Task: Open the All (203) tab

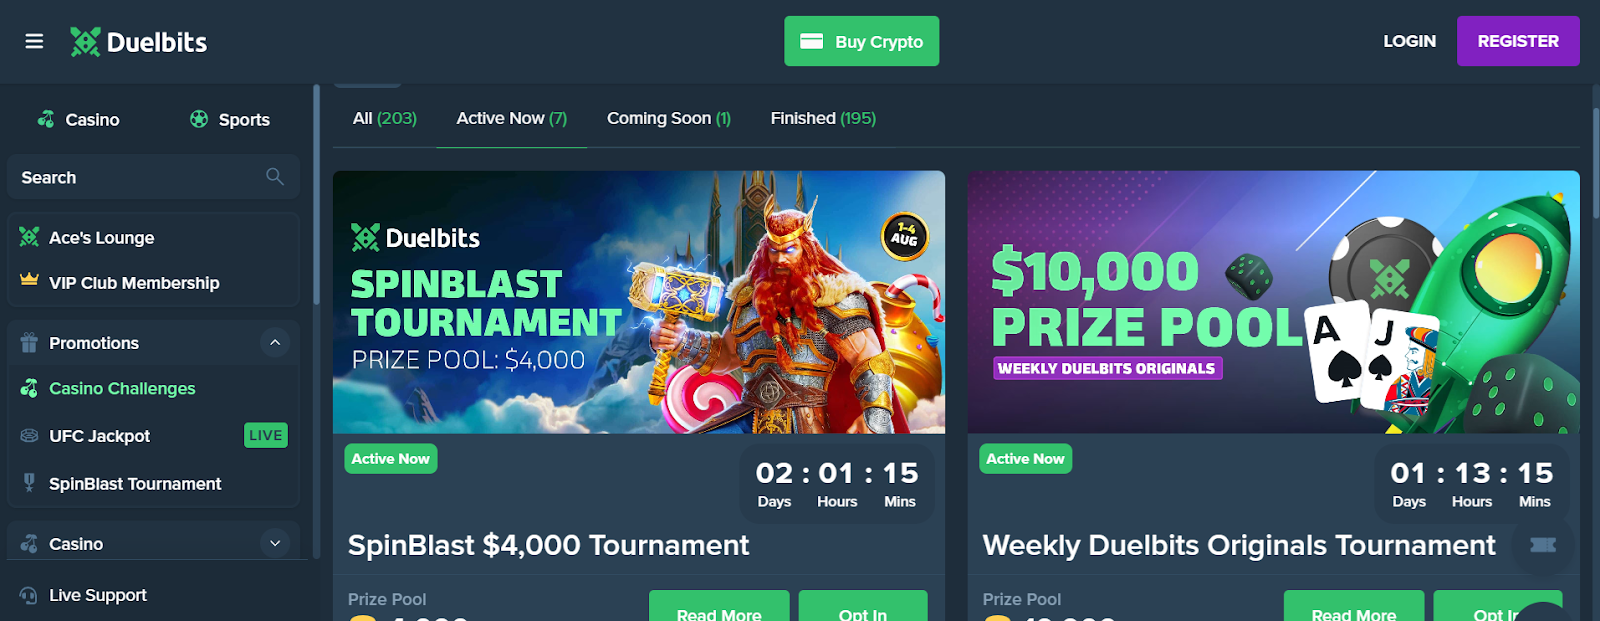Action: pos(385,118)
